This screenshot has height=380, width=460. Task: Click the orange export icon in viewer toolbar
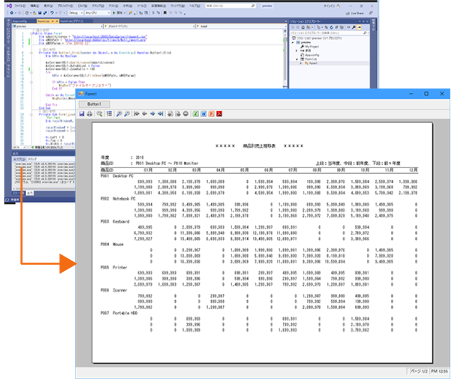211,114
